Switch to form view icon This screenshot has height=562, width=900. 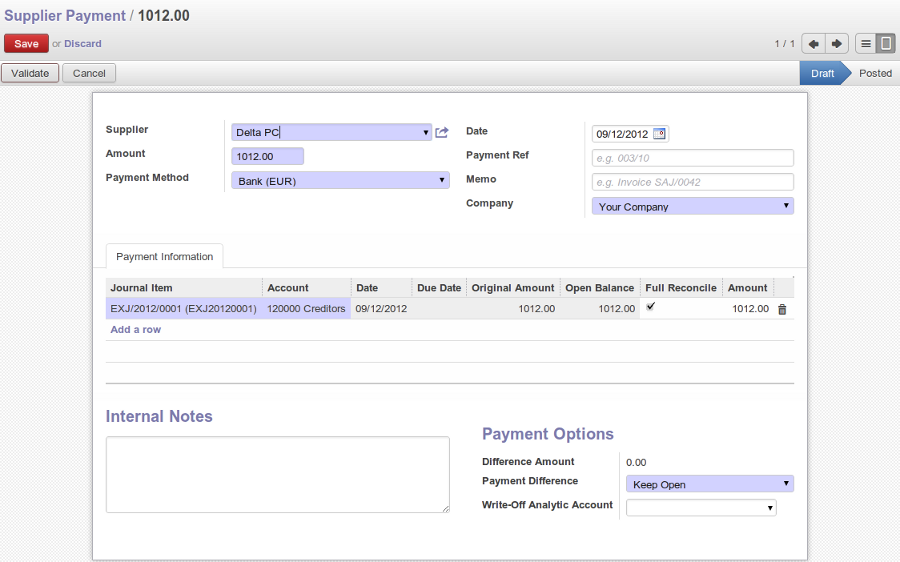[885, 44]
